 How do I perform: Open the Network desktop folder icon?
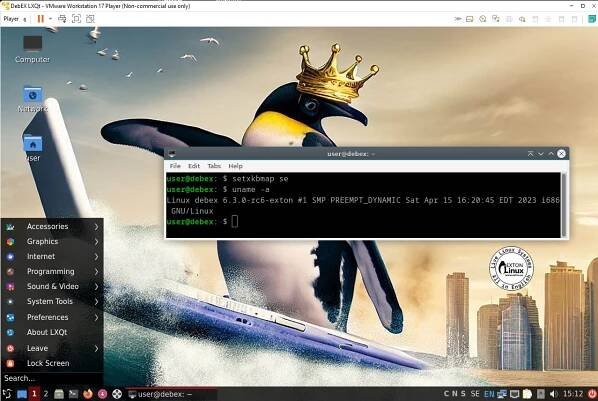click(x=33, y=98)
